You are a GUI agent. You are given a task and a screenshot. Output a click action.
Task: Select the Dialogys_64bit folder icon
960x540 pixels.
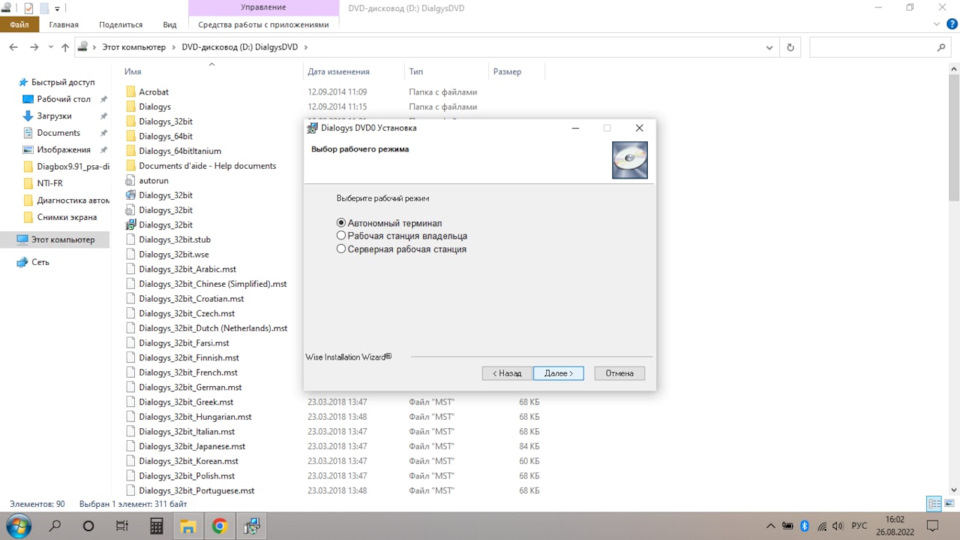[130, 136]
